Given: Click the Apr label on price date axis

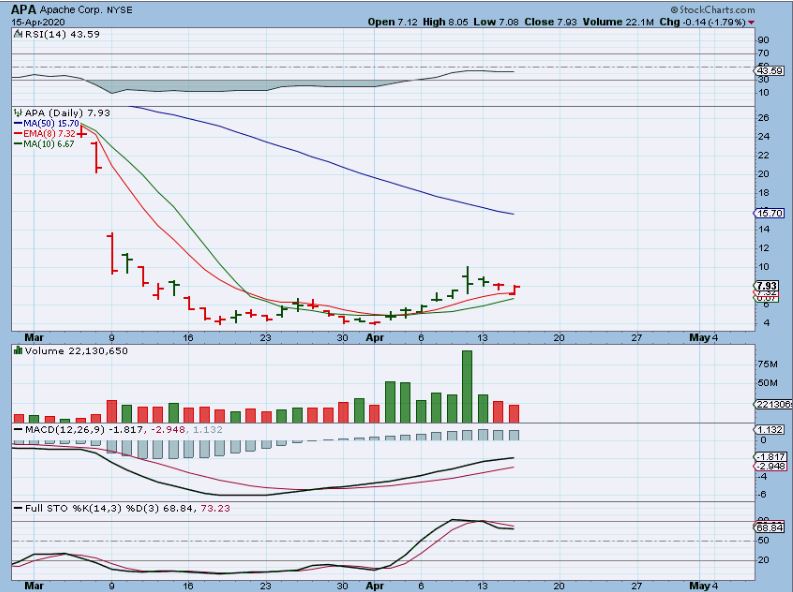Looking at the screenshot, I should [375, 337].
